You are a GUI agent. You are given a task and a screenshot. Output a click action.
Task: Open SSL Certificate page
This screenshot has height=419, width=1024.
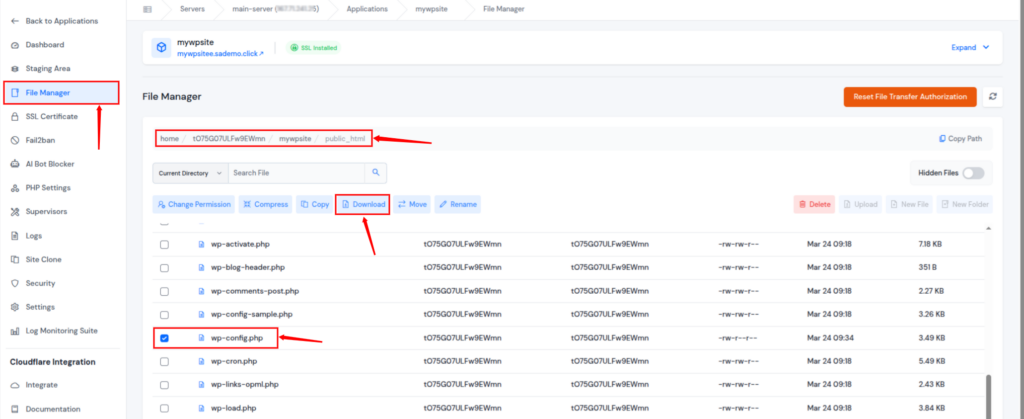(52, 116)
